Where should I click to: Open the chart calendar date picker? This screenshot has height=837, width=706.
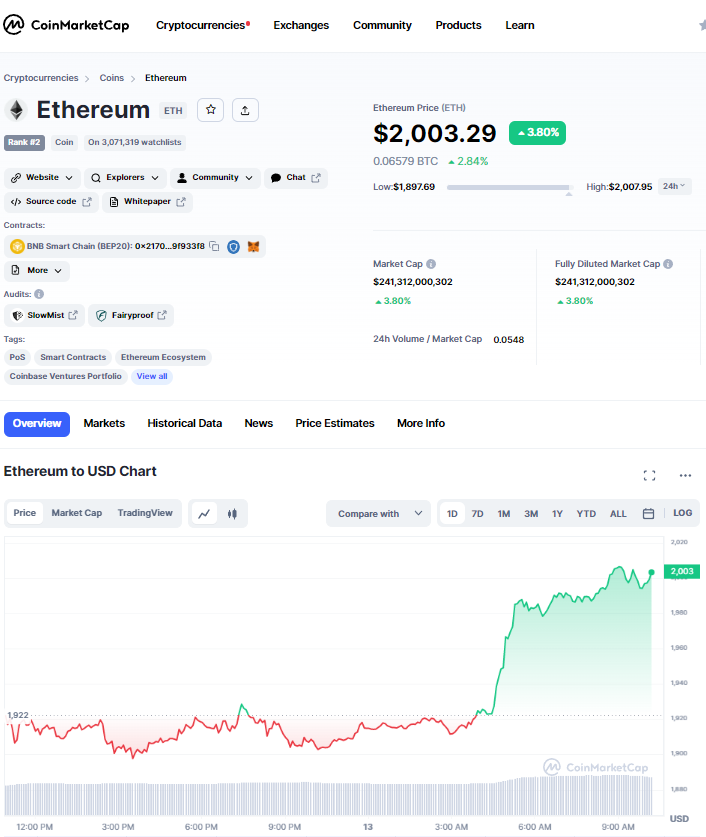pyautogui.click(x=648, y=514)
